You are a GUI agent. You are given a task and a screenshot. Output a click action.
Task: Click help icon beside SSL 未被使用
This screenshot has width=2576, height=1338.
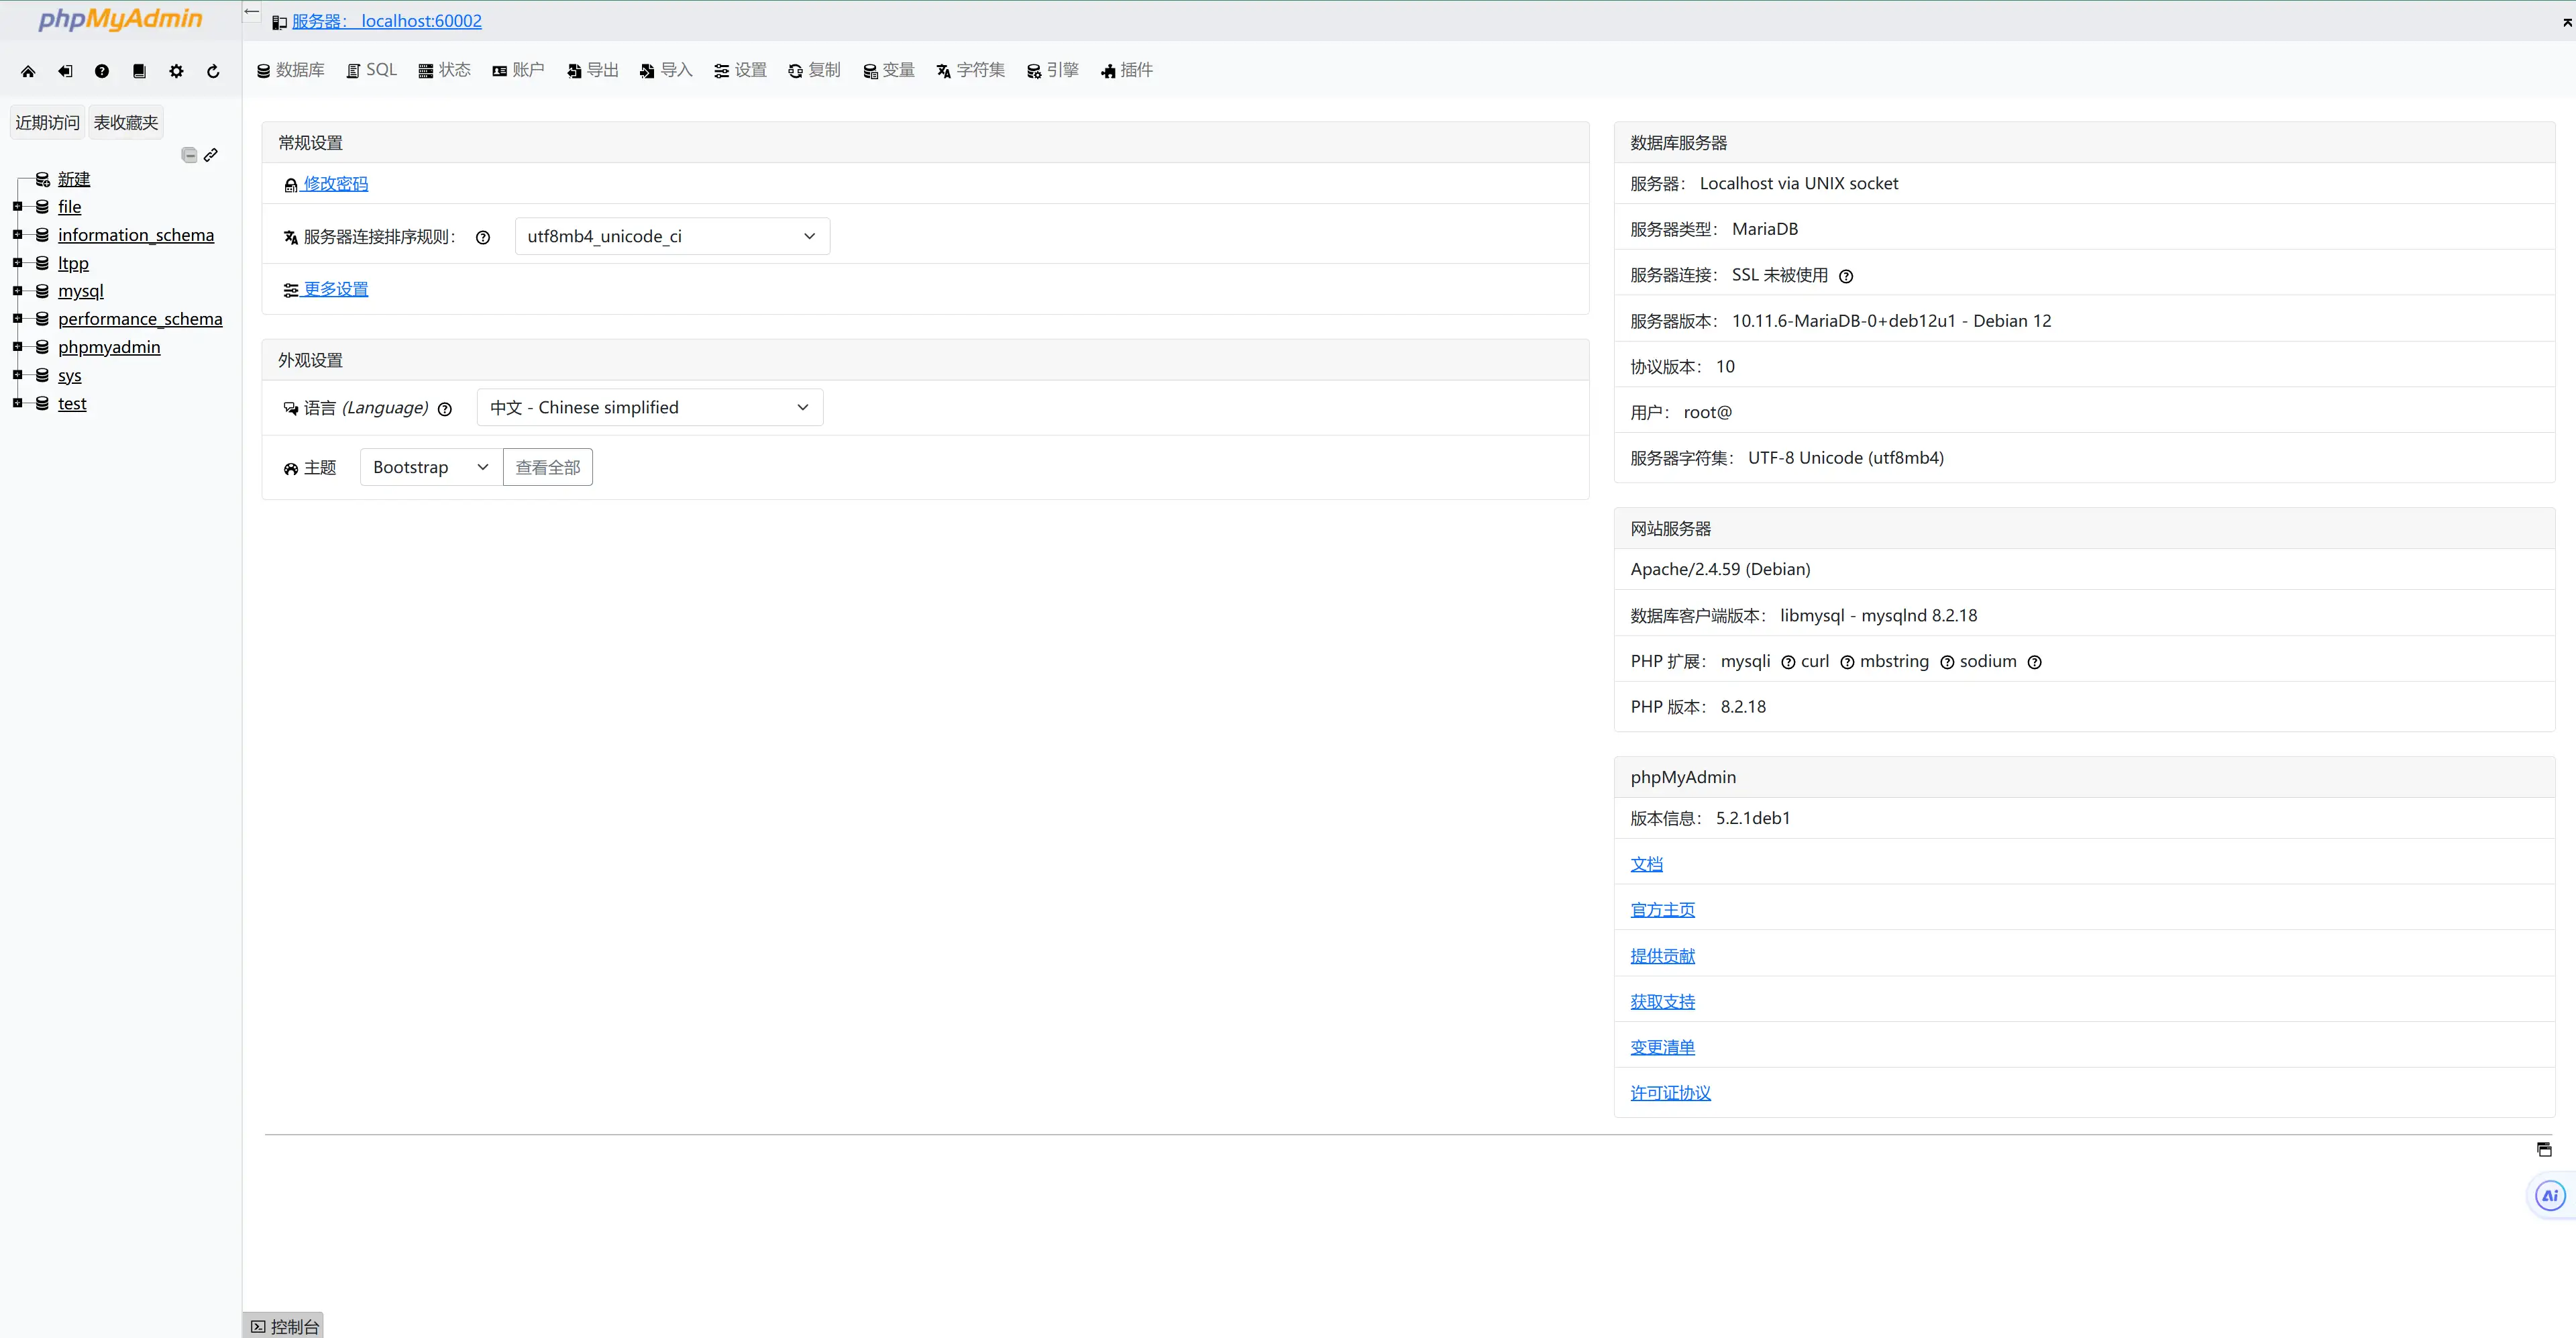pos(1846,276)
